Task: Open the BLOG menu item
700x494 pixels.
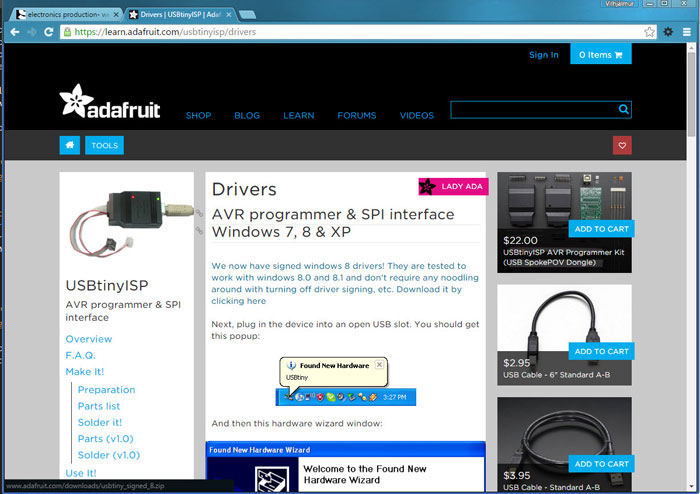Action: tap(247, 116)
